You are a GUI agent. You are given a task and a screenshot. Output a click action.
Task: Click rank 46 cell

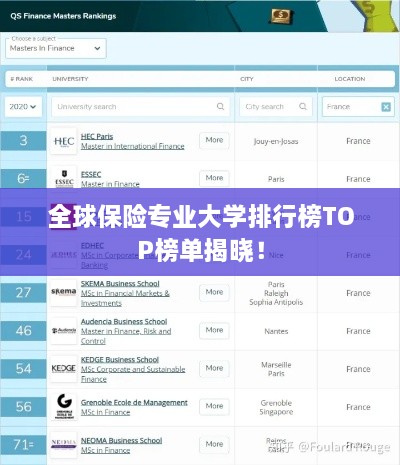[23, 331]
